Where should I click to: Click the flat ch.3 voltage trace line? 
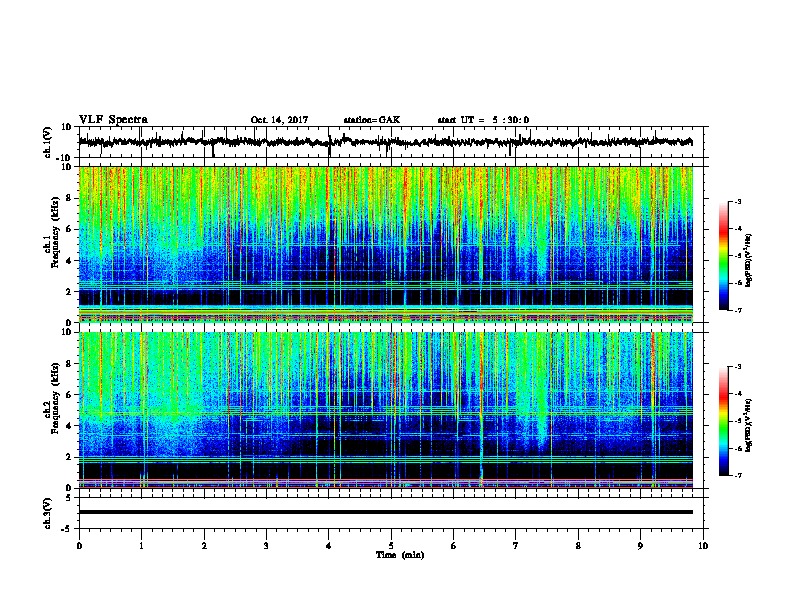pyautogui.click(x=385, y=512)
